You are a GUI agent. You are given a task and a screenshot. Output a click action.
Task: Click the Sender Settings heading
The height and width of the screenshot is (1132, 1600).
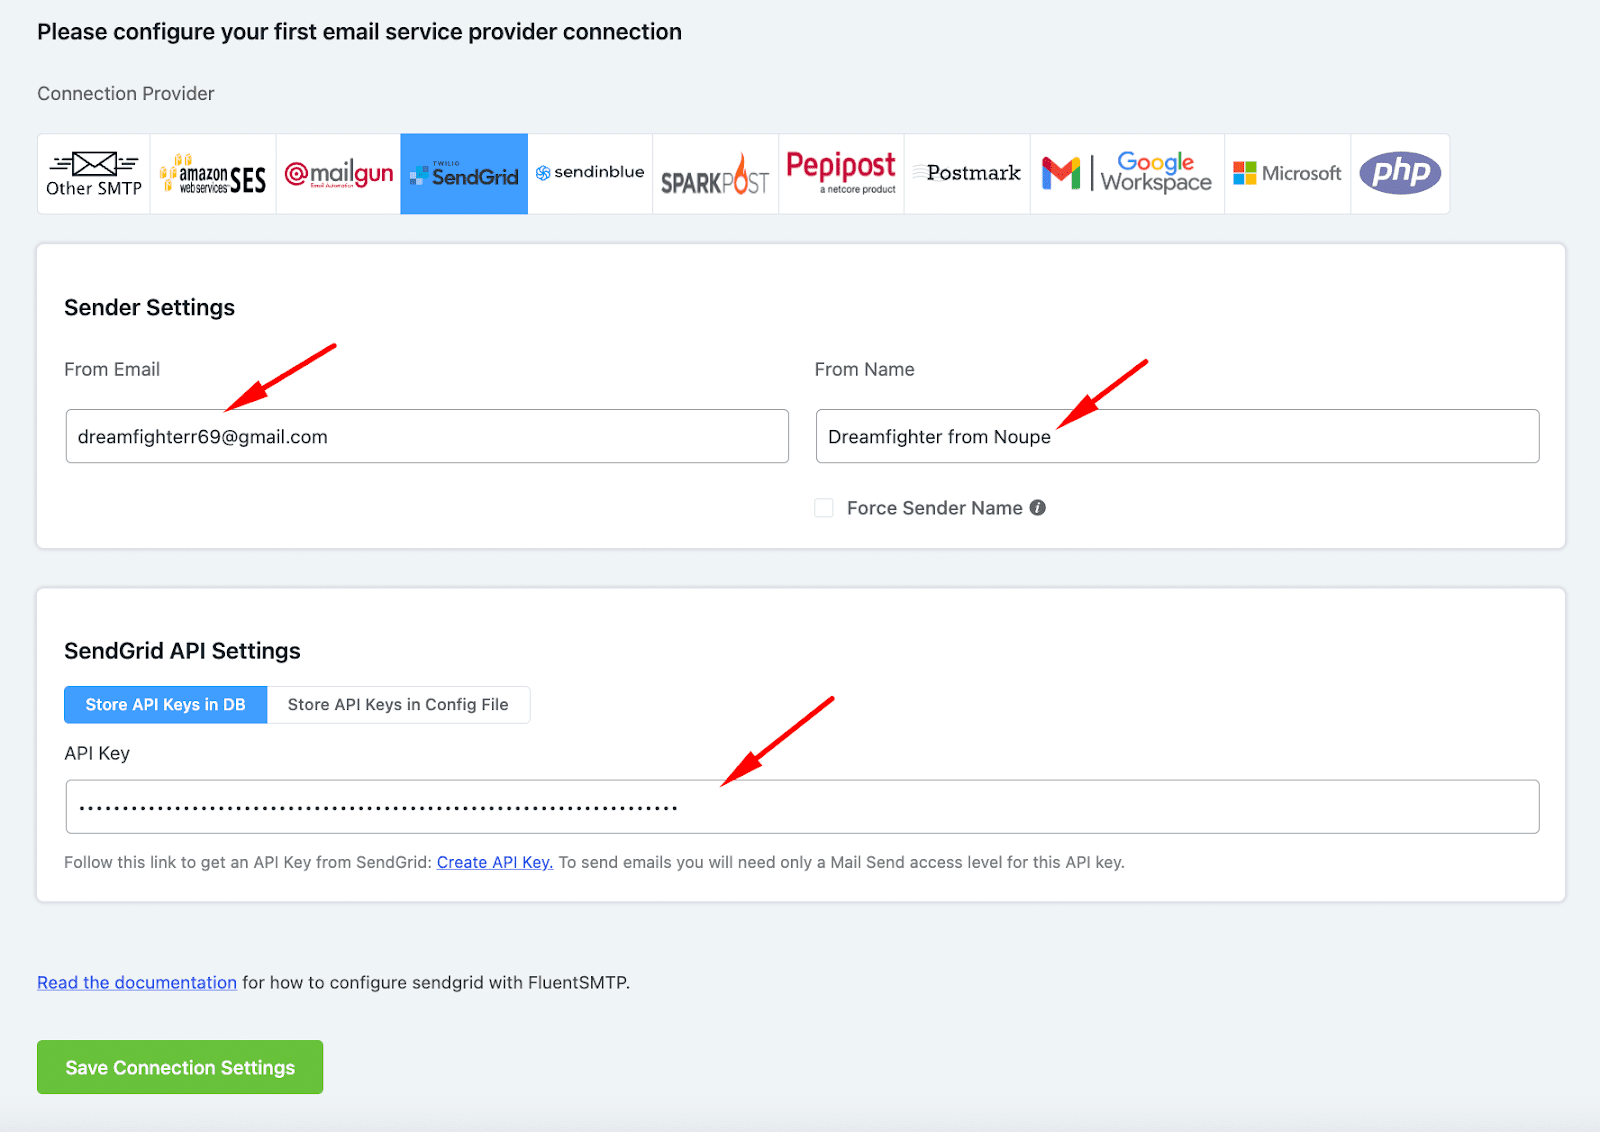(149, 307)
